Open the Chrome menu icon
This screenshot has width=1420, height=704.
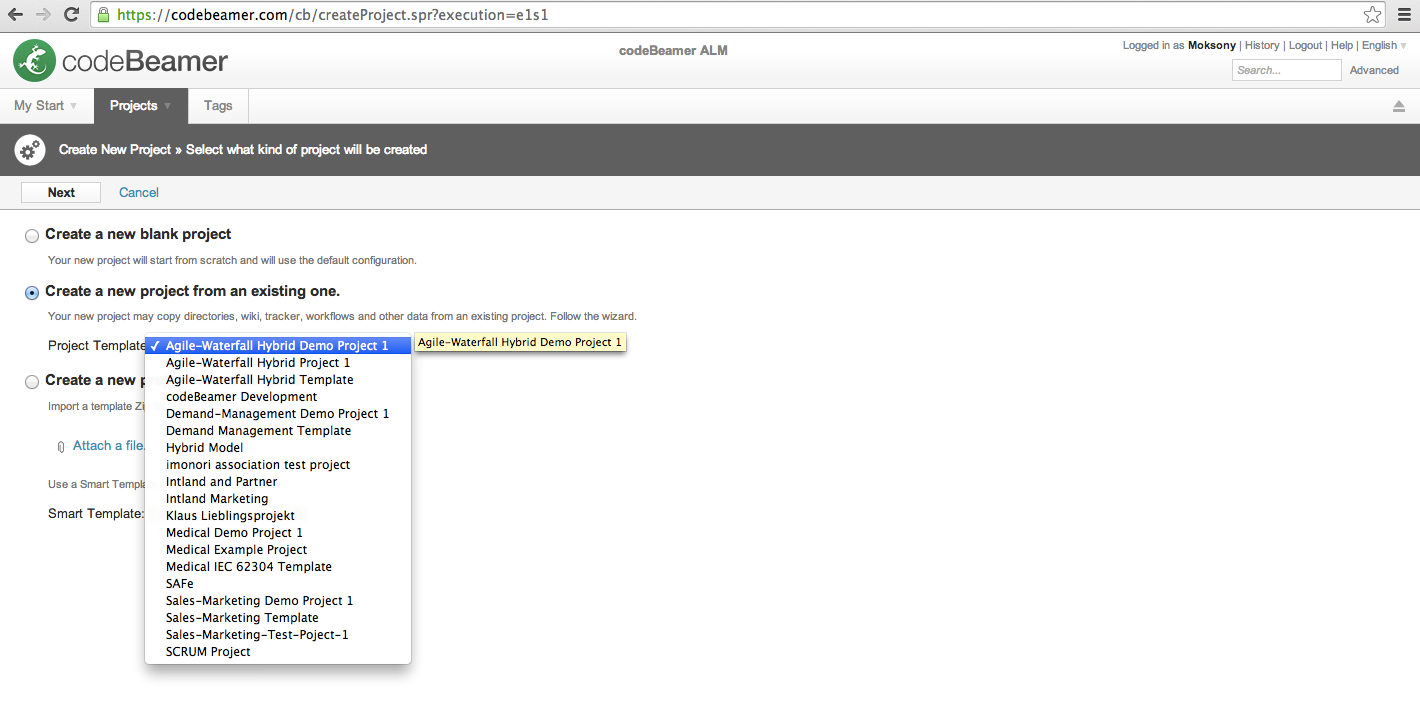pyautogui.click(x=1402, y=15)
